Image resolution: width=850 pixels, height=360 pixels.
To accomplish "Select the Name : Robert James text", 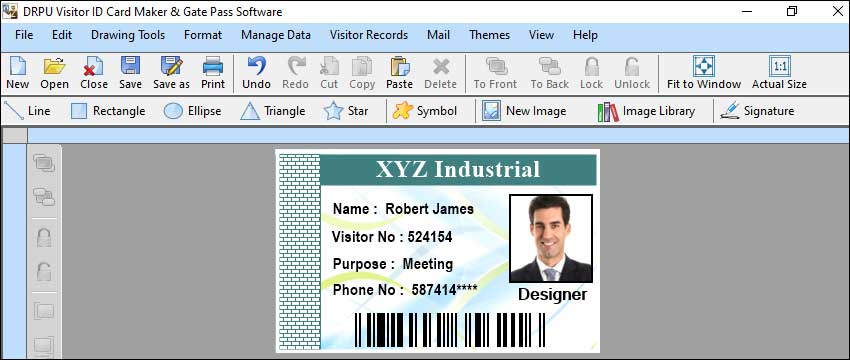I will tap(403, 209).
